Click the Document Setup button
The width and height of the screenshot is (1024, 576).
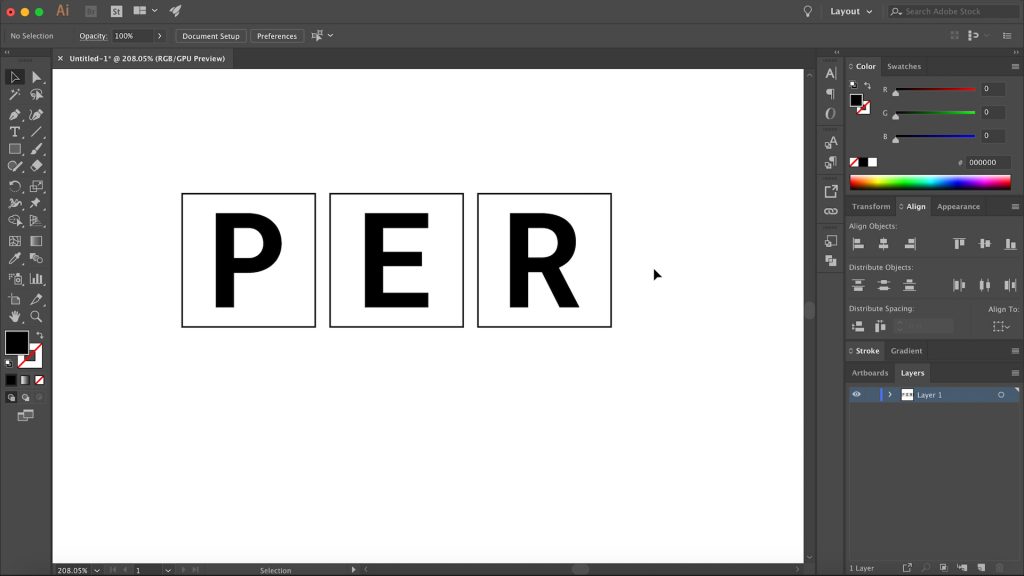click(211, 36)
